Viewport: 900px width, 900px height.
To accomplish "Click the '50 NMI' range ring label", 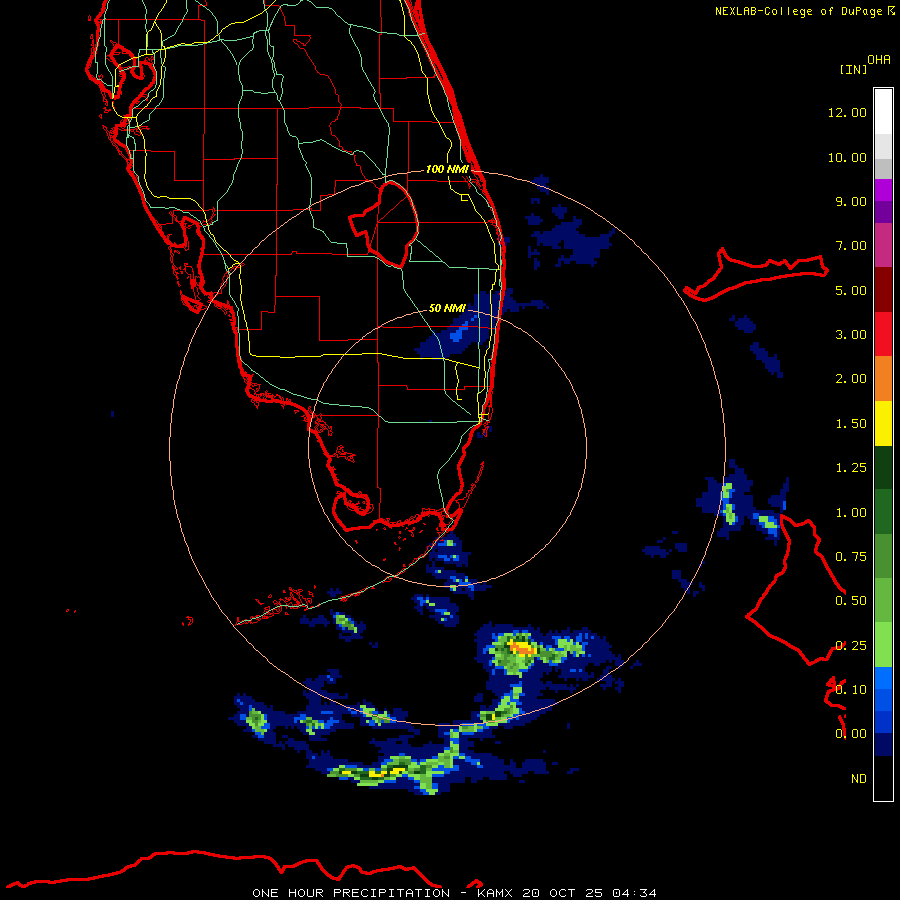I will (447, 308).
